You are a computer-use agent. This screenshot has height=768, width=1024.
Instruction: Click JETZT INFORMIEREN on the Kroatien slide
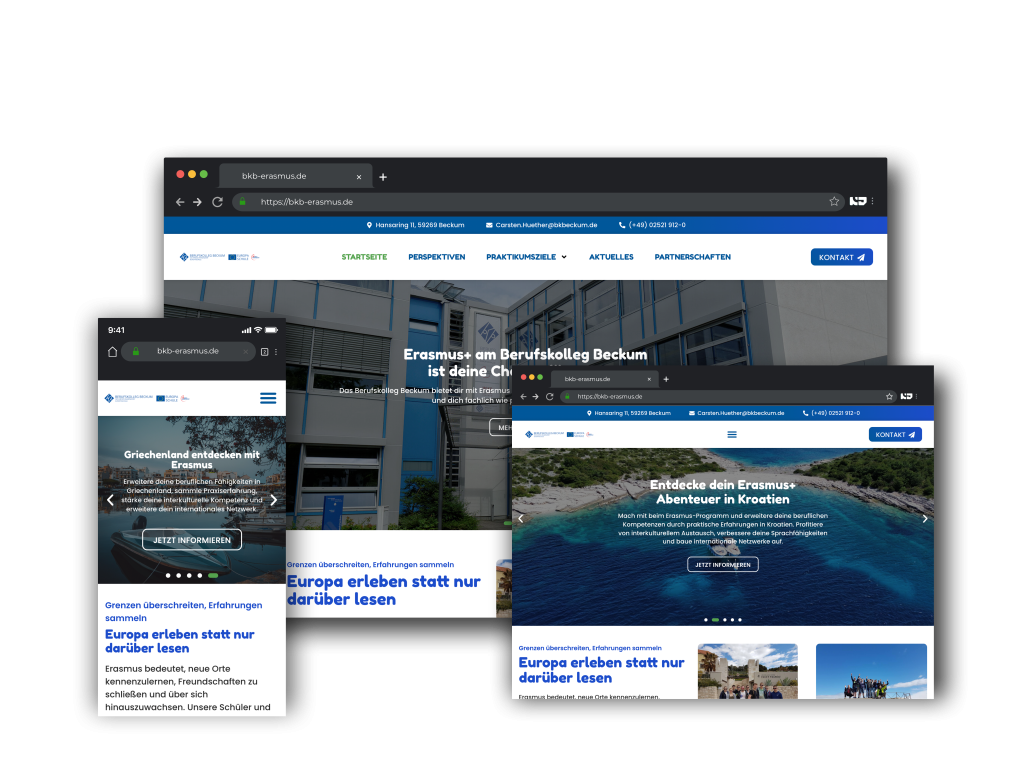(x=723, y=565)
